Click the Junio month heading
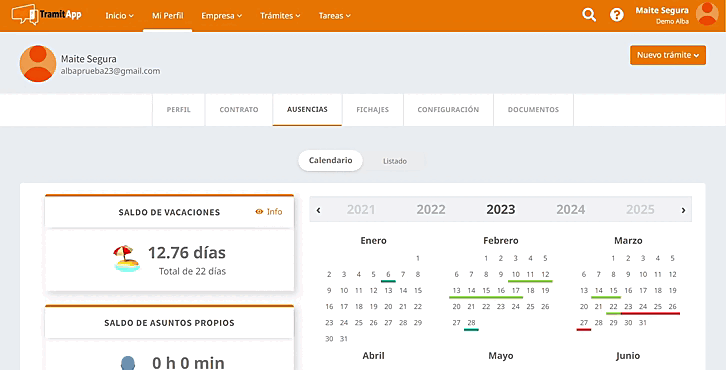Screen dimensions: 726x370 point(628,356)
